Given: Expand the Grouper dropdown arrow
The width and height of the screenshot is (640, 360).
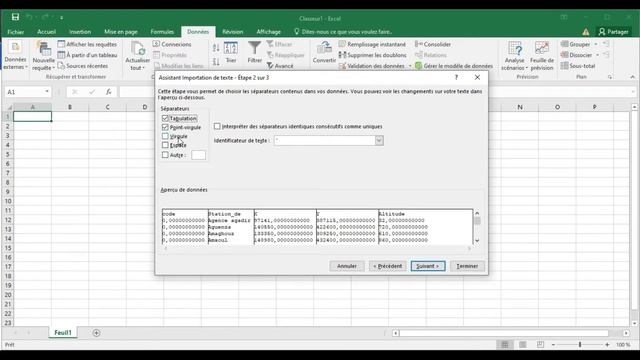Looking at the screenshot, I should pos(596,44).
